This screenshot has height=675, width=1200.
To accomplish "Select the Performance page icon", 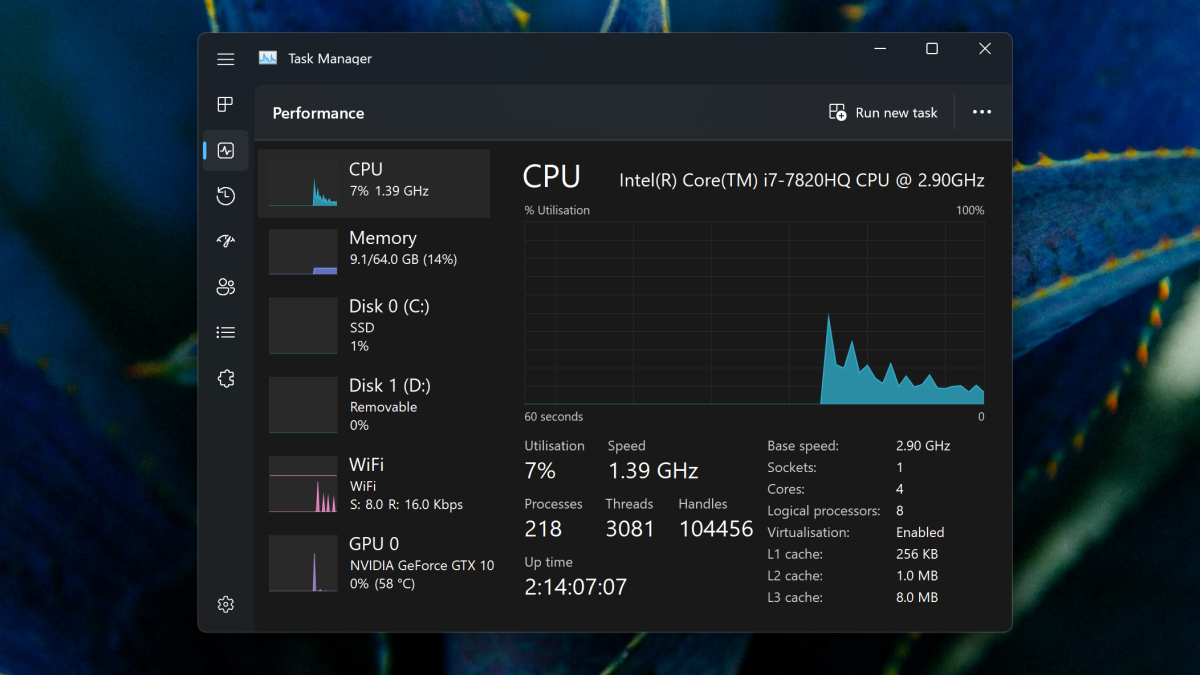I will coord(226,151).
